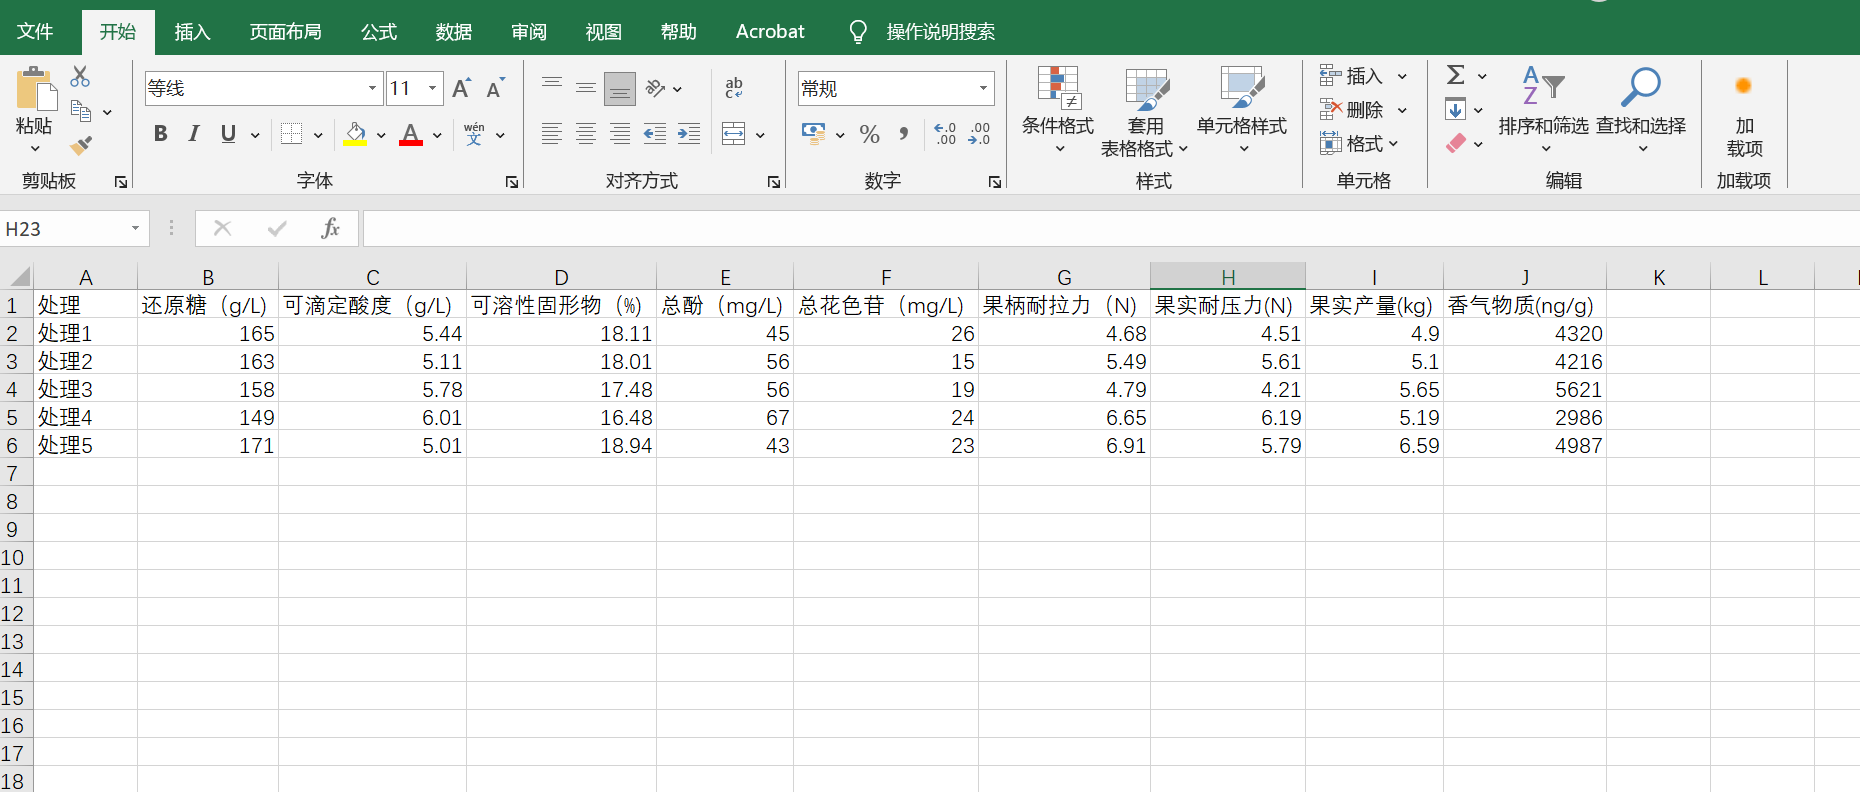Toggle Bold formatting
The image size is (1860, 792).
160,134
